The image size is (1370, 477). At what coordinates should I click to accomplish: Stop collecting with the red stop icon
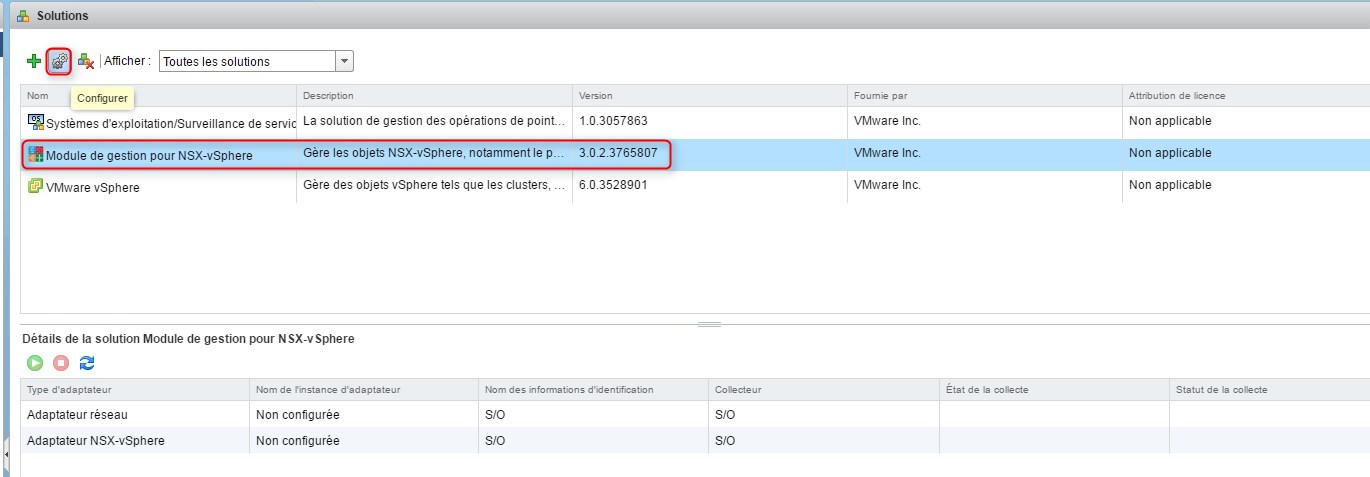click(x=61, y=363)
